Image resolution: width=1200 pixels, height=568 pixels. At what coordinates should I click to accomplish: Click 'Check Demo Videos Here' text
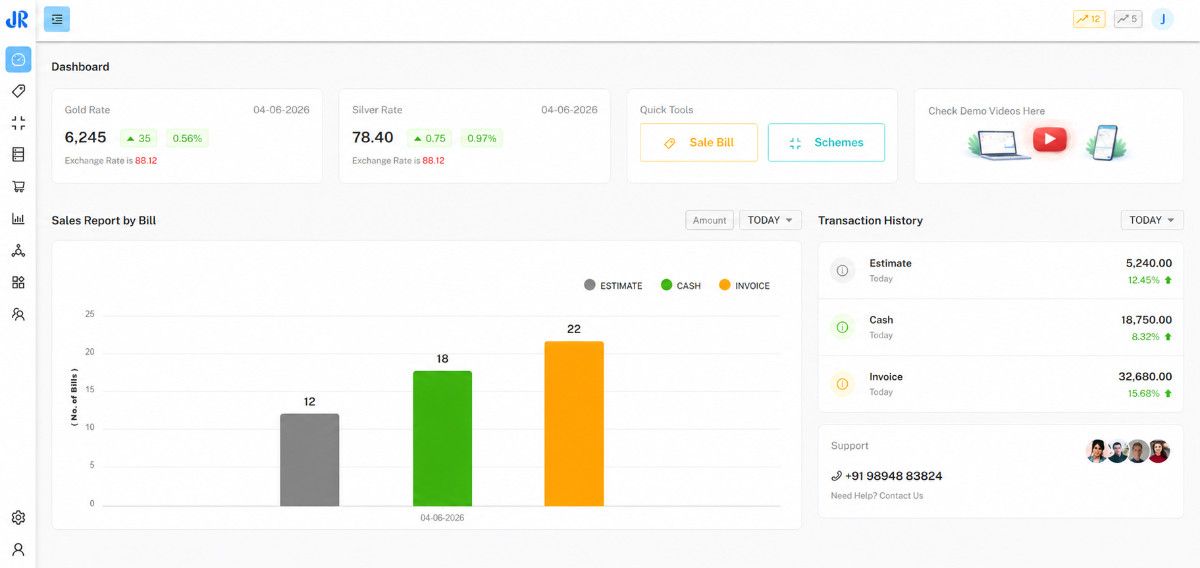[x=987, y=111]
